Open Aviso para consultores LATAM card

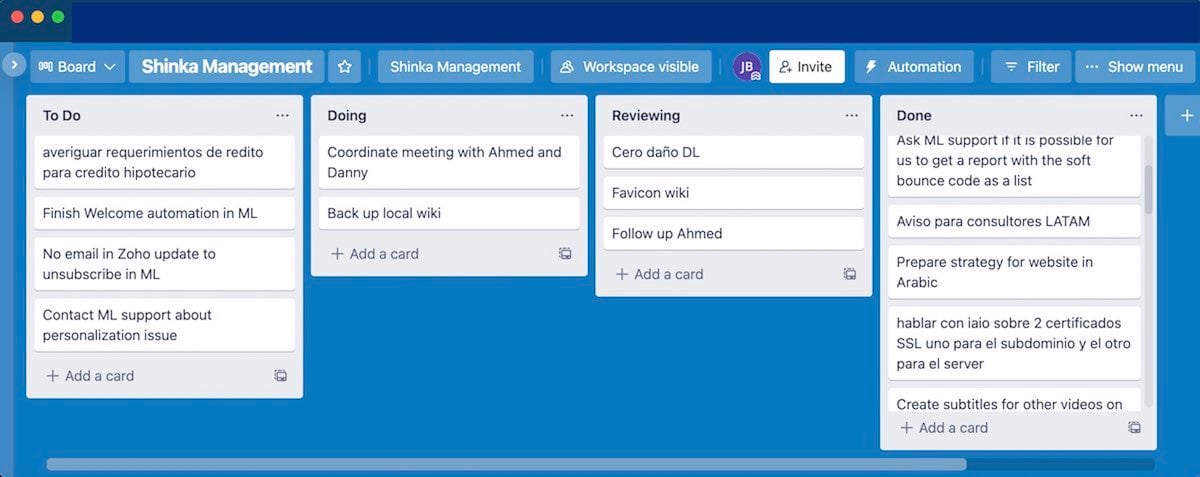click(1014, 221)
